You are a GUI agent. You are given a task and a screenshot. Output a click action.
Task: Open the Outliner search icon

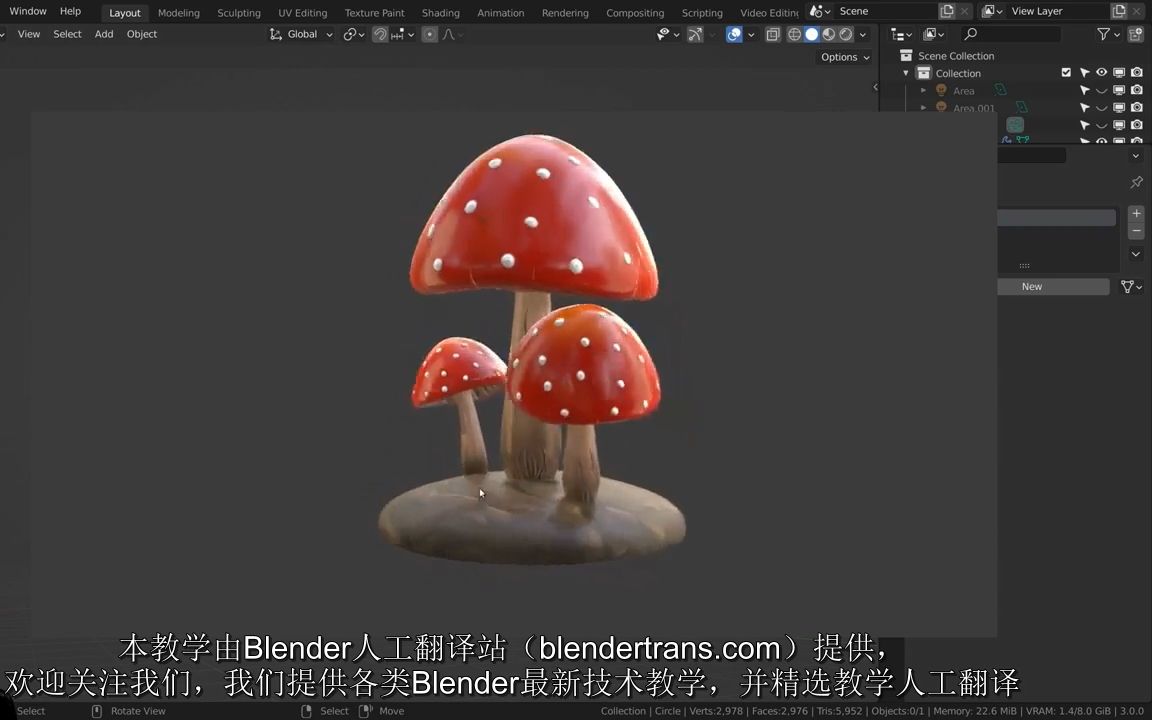[x=970, y=33]
